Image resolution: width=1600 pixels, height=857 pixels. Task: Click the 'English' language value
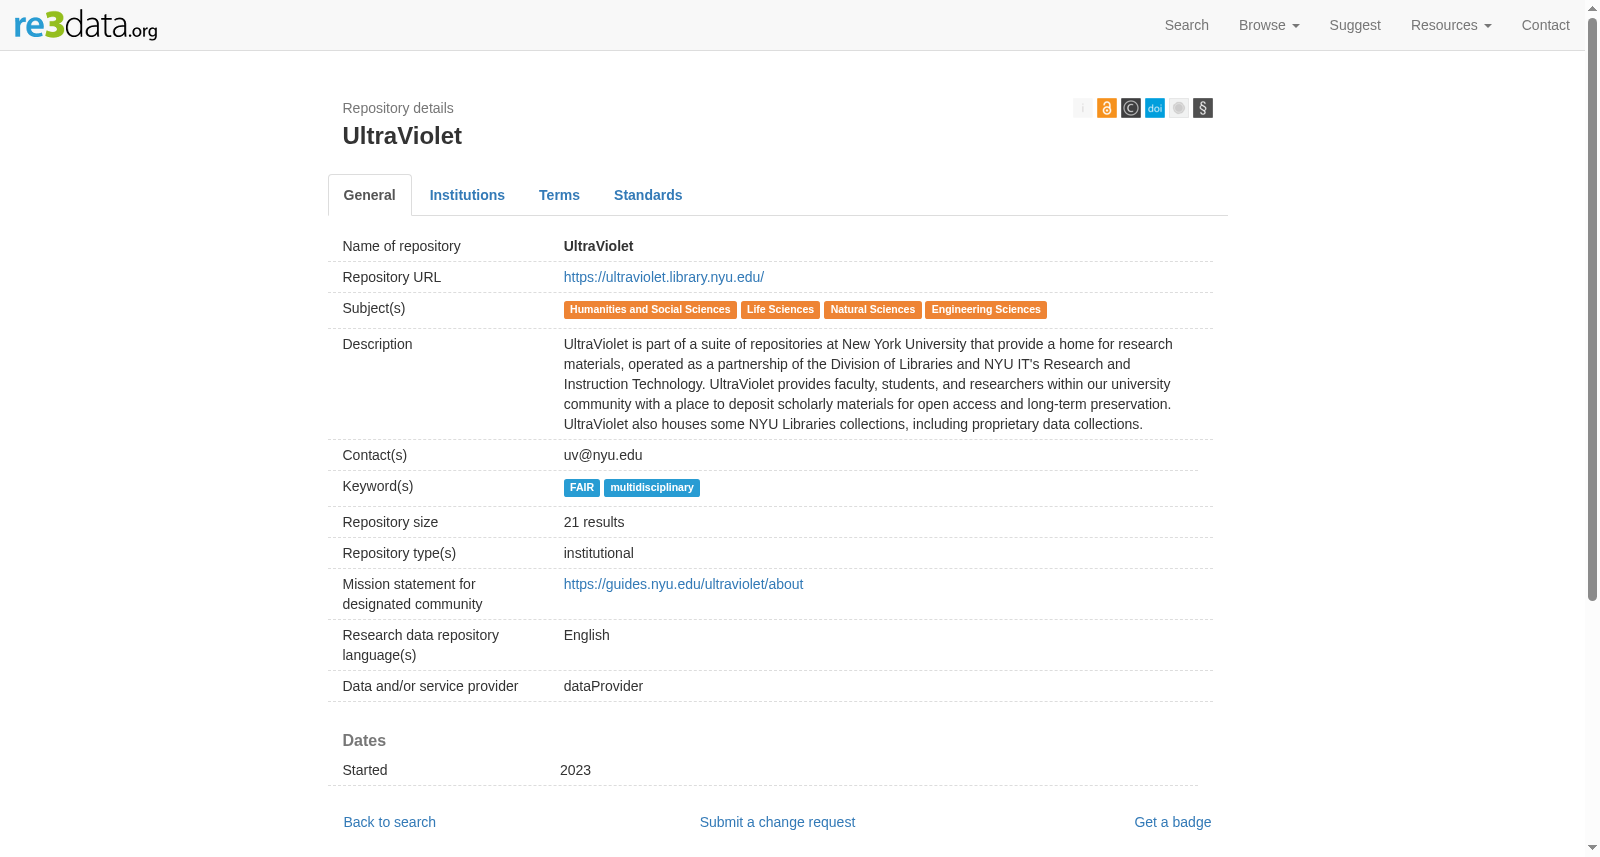click(x=587, y=635)
